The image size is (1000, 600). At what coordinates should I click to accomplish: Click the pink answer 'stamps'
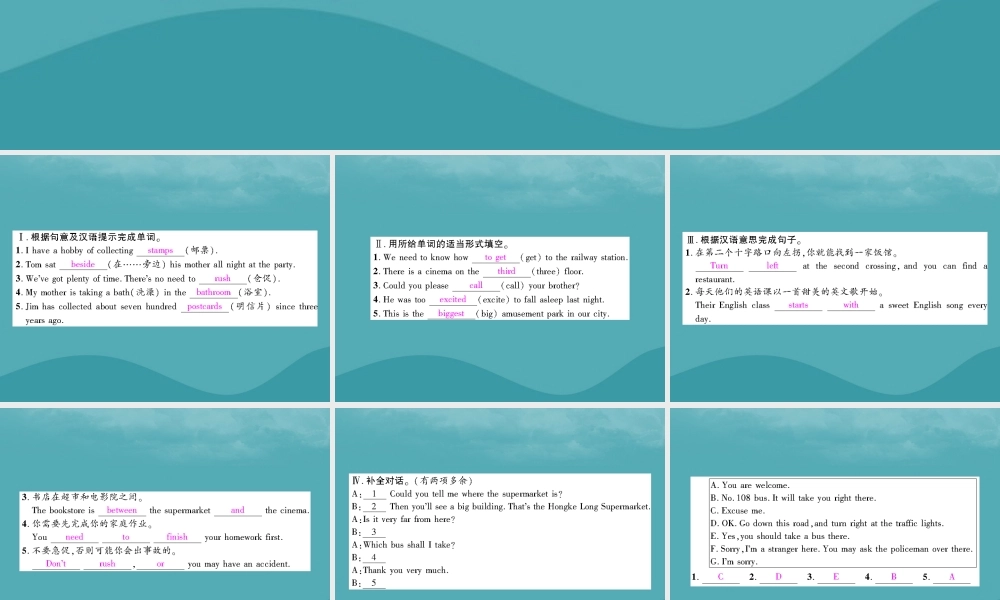coord(160,251)
